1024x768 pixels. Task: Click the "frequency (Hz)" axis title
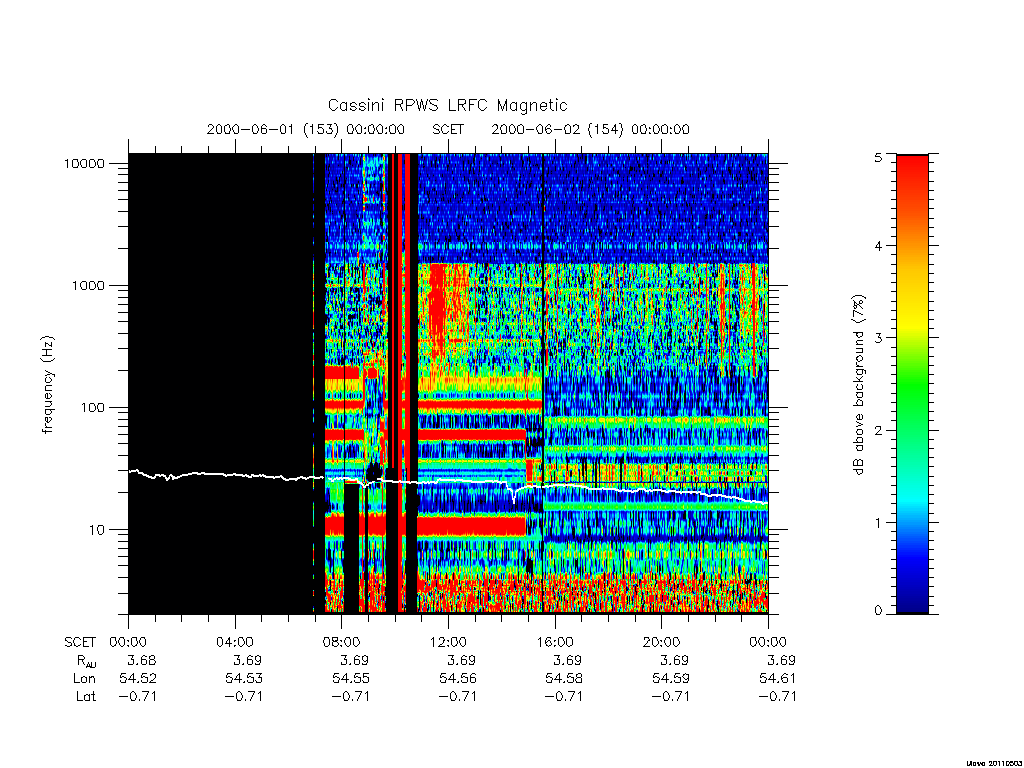coord(47,385)
